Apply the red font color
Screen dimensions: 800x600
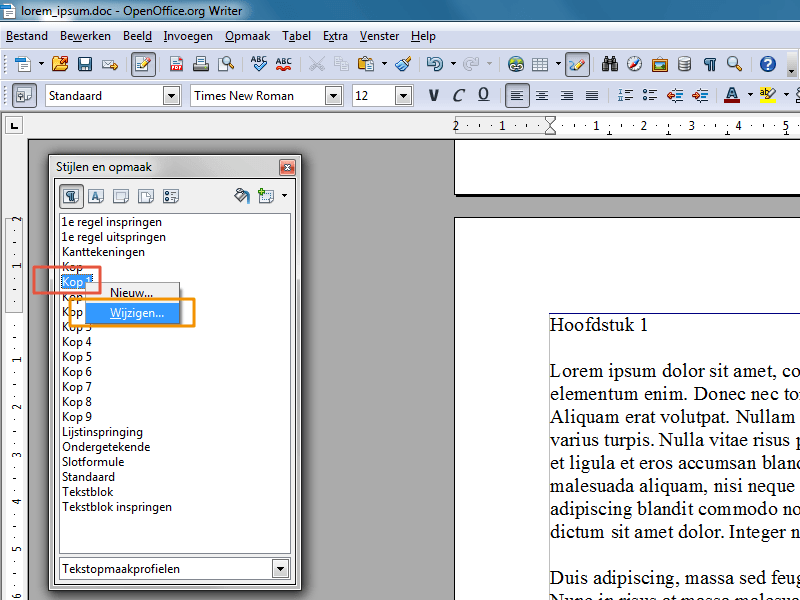[x=732, y=95]
